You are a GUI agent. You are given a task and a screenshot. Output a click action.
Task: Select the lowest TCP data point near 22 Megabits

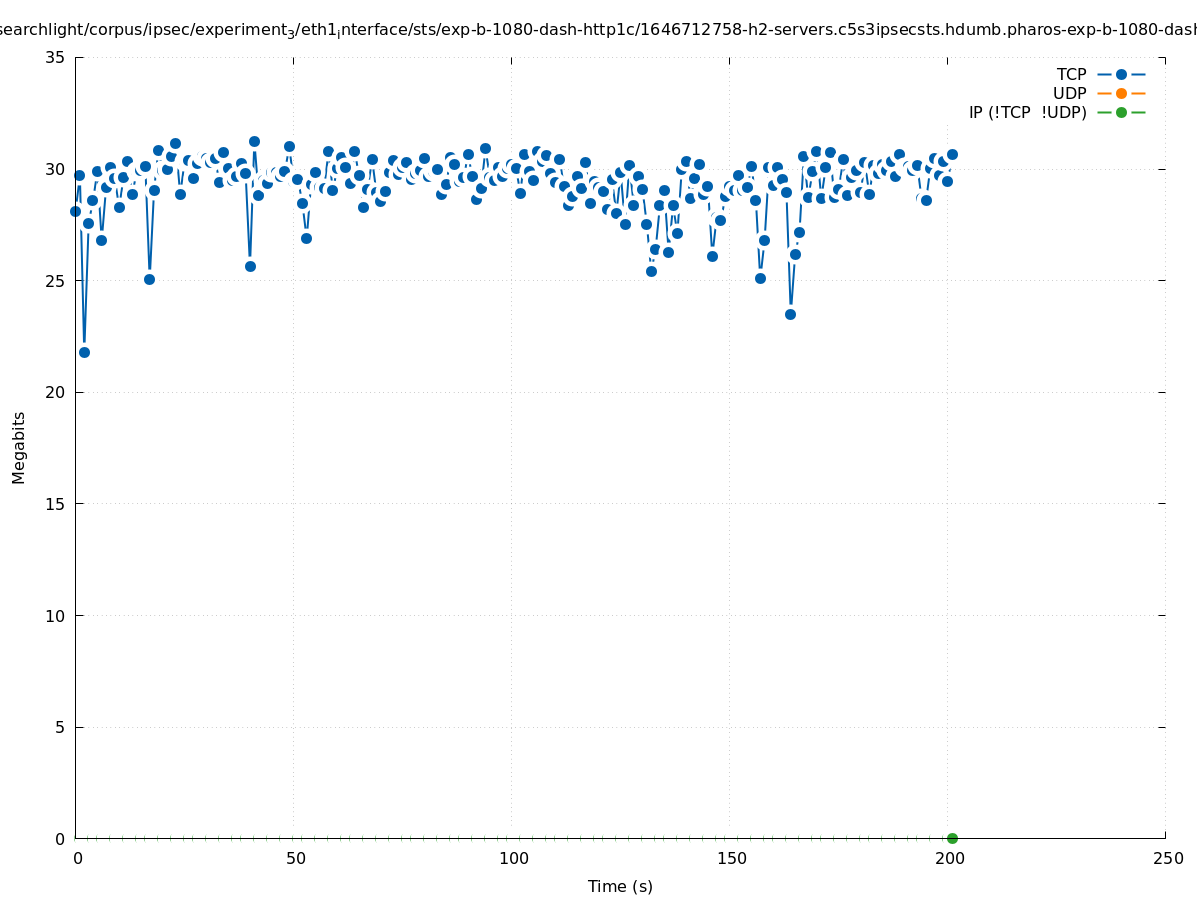click(84, 352)
